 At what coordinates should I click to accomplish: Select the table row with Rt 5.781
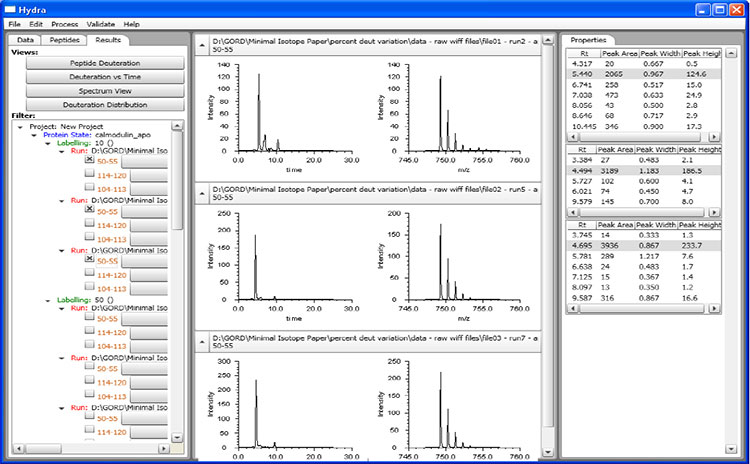pyautogui.click(x=644, y=256)
